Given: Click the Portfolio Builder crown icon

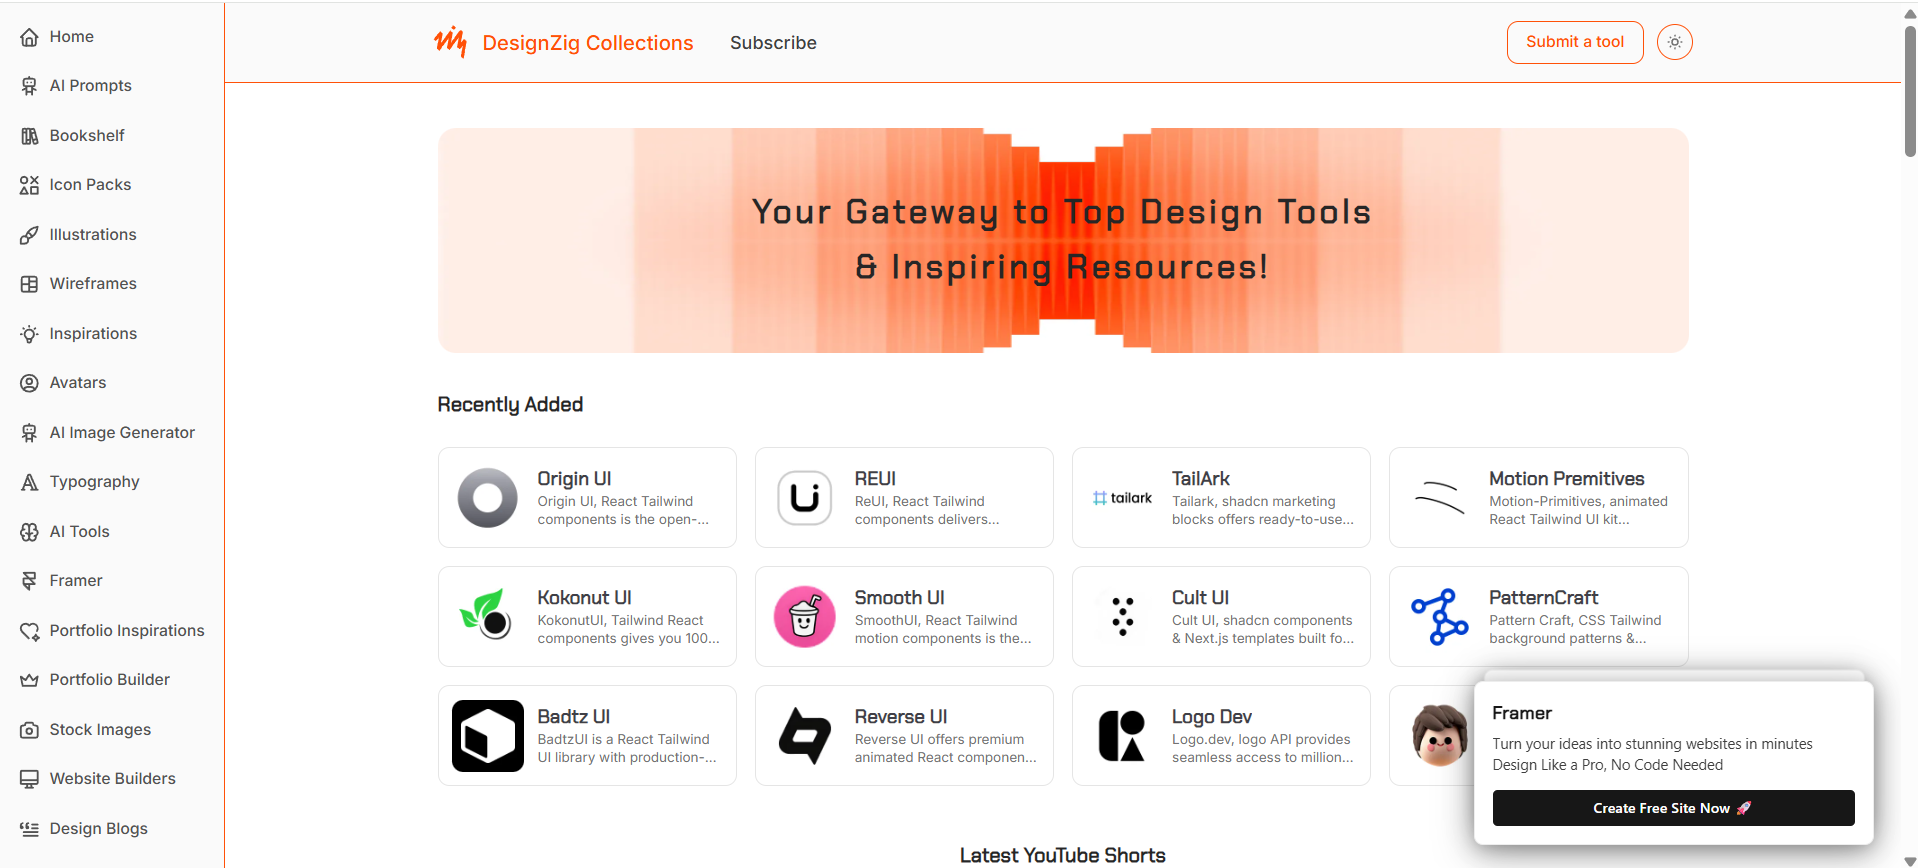Looking at the screenshot, I should [x=29, y=680].
